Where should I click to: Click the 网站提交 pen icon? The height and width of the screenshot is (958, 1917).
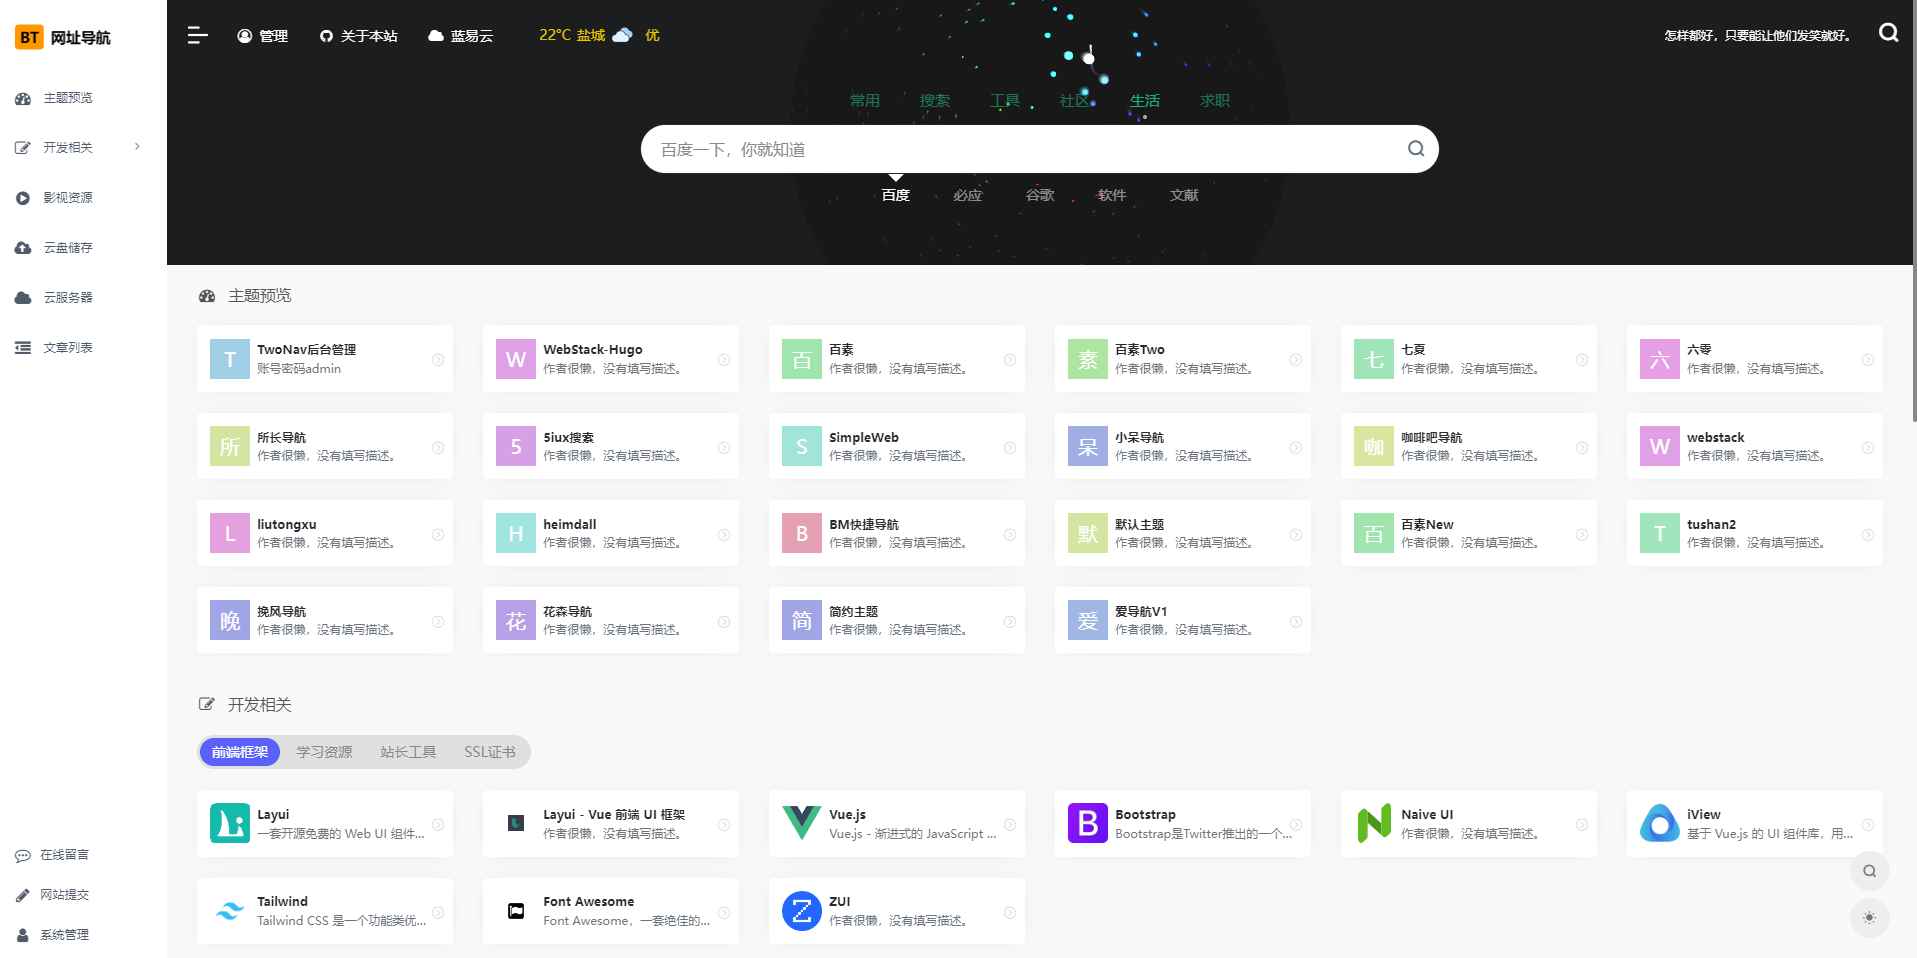point(23,895)
